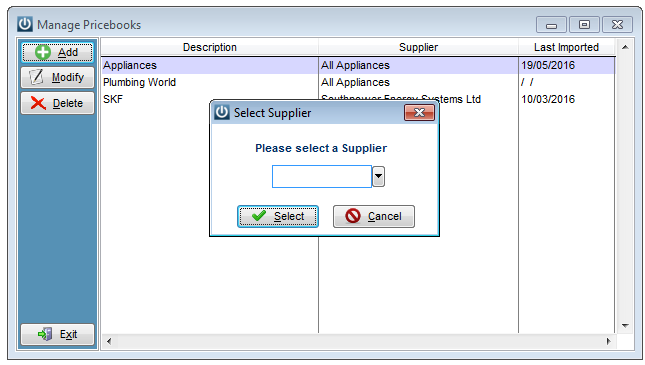Click the vertical scrollbar up arrow
Screen dimensions: 645x365
[x=625, y=47]
